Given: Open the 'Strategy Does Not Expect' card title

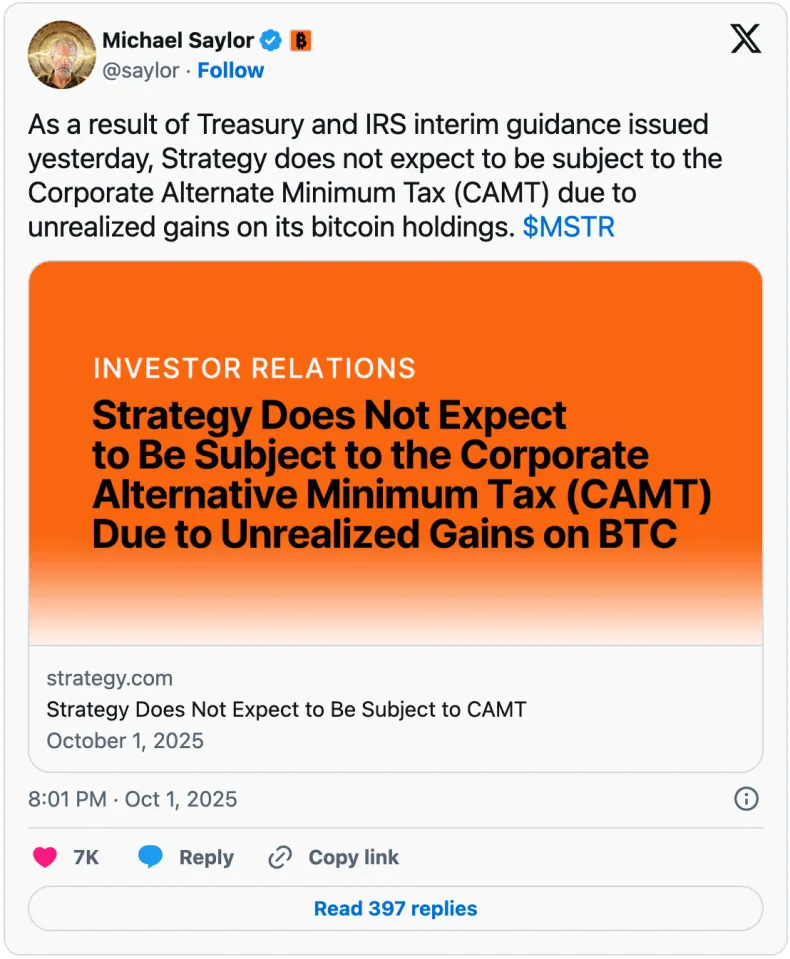Looking at the screenshot, I should pos(286,710).
